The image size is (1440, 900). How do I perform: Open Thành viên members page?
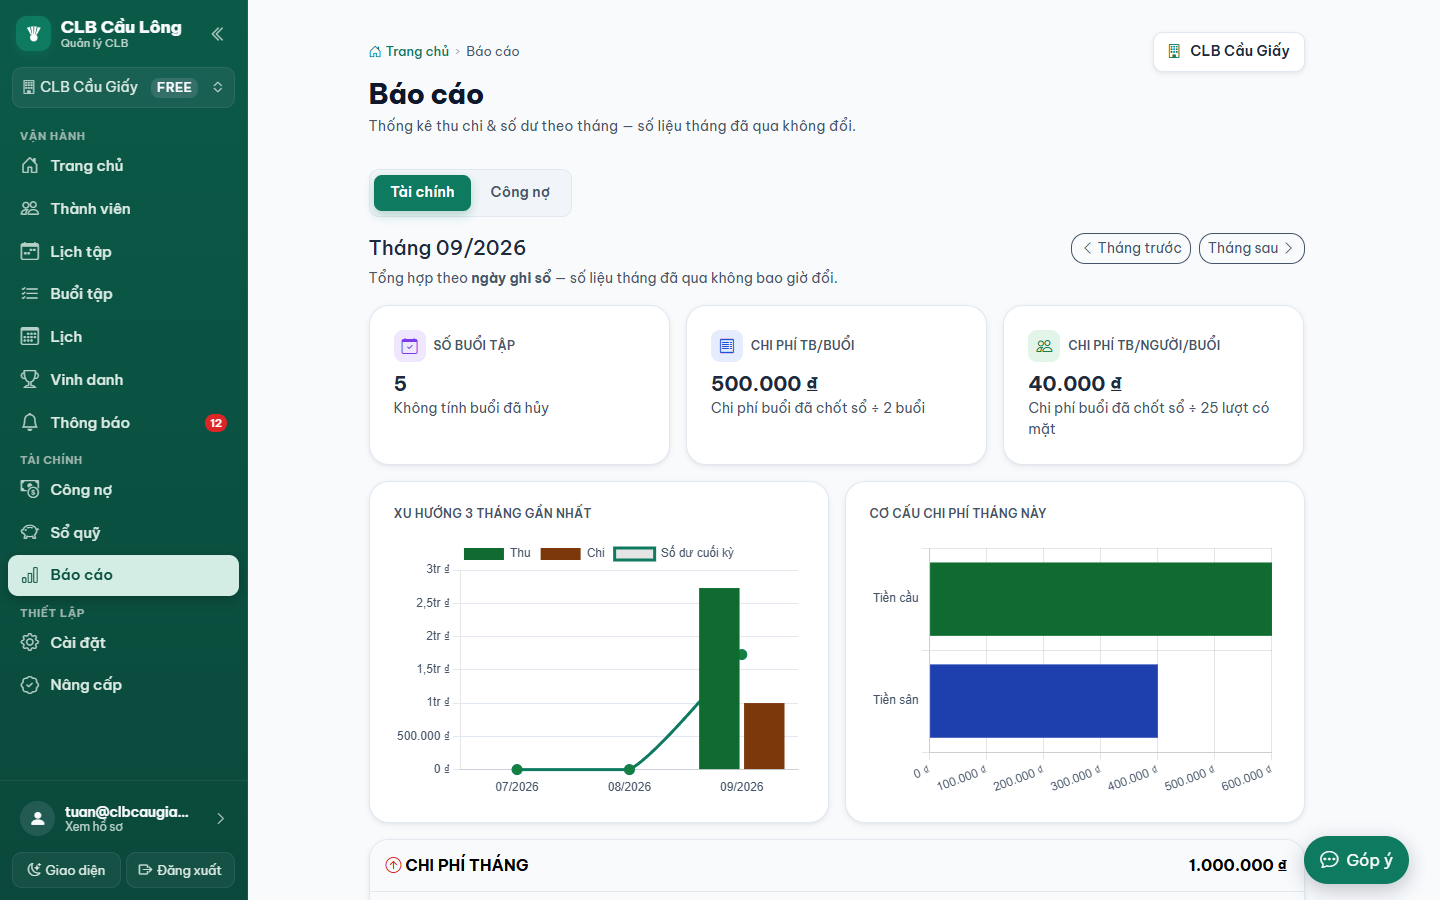point(123,209)
